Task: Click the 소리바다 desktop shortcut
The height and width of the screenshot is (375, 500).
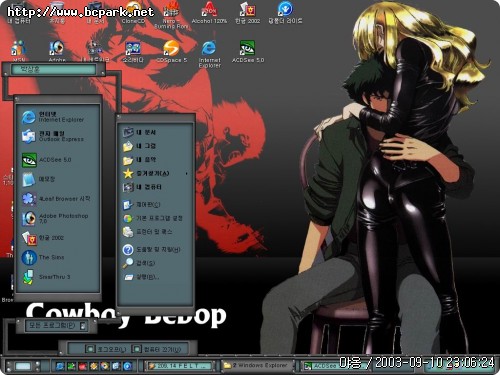Action: click(133, 51)
